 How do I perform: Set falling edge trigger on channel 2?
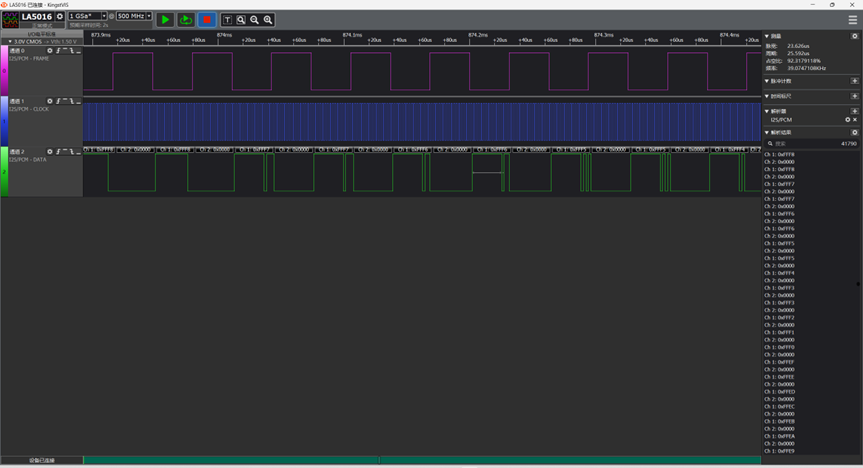(x=72, y=152)
